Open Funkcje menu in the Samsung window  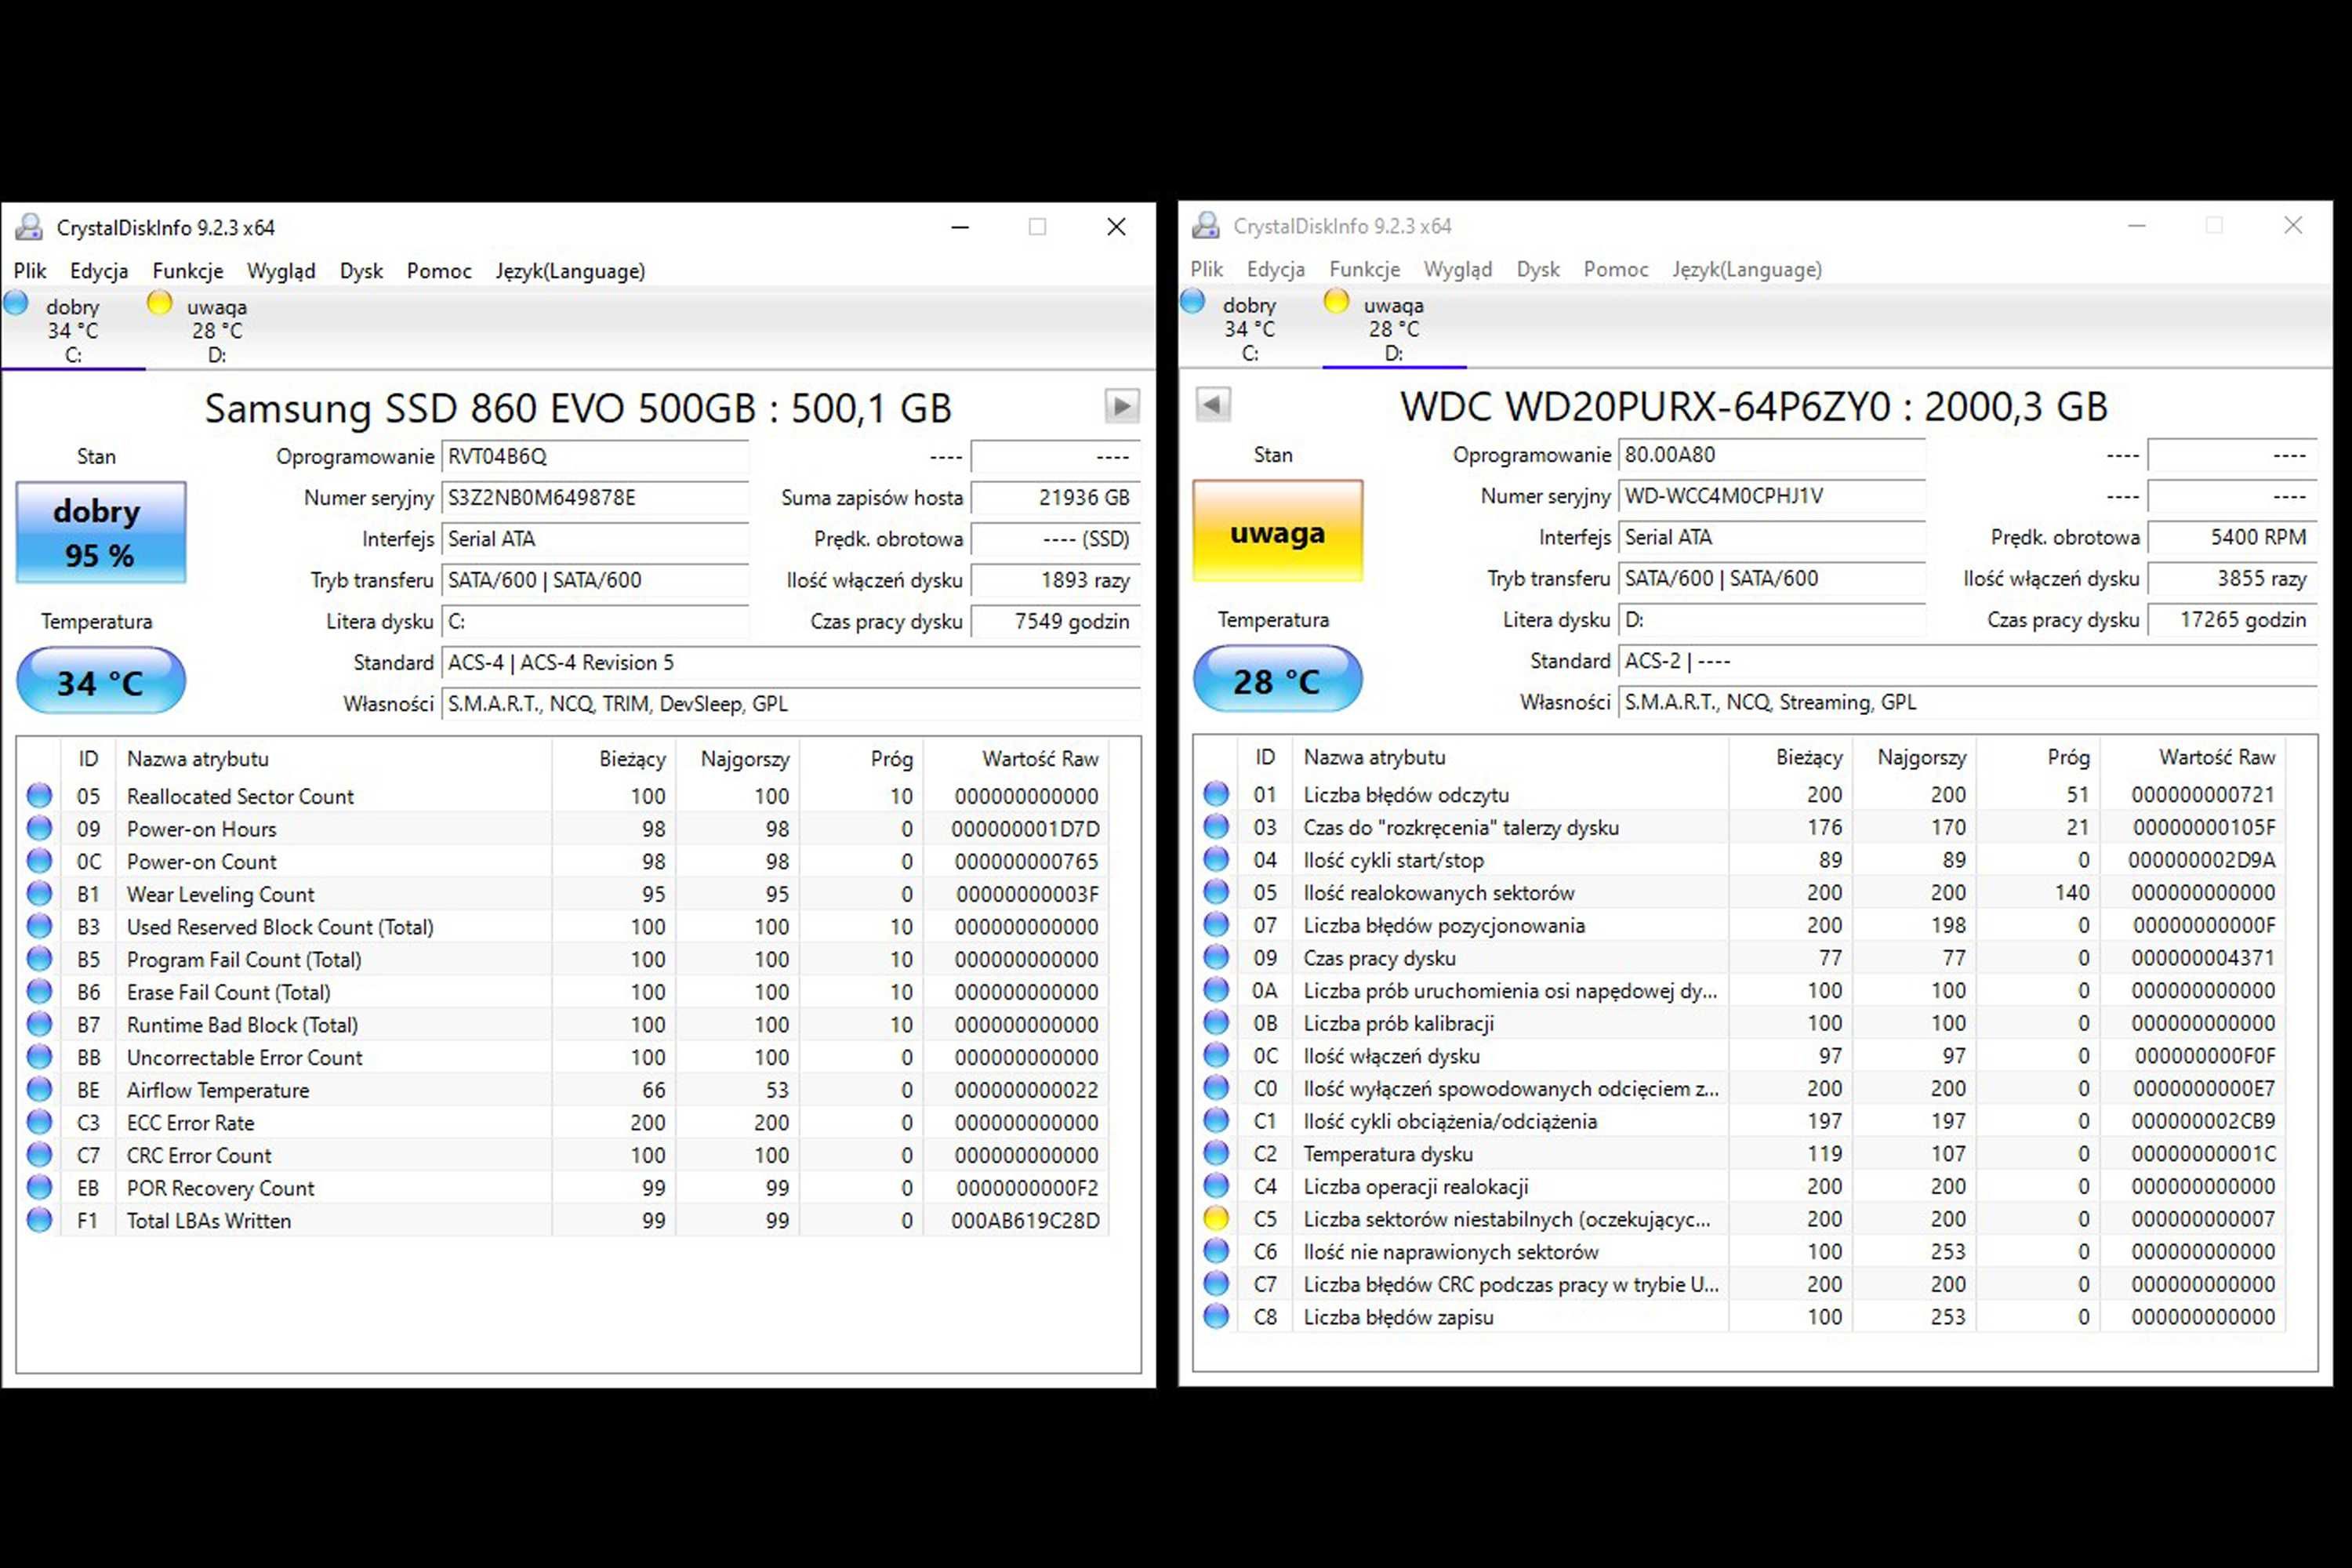coord(188,271)
